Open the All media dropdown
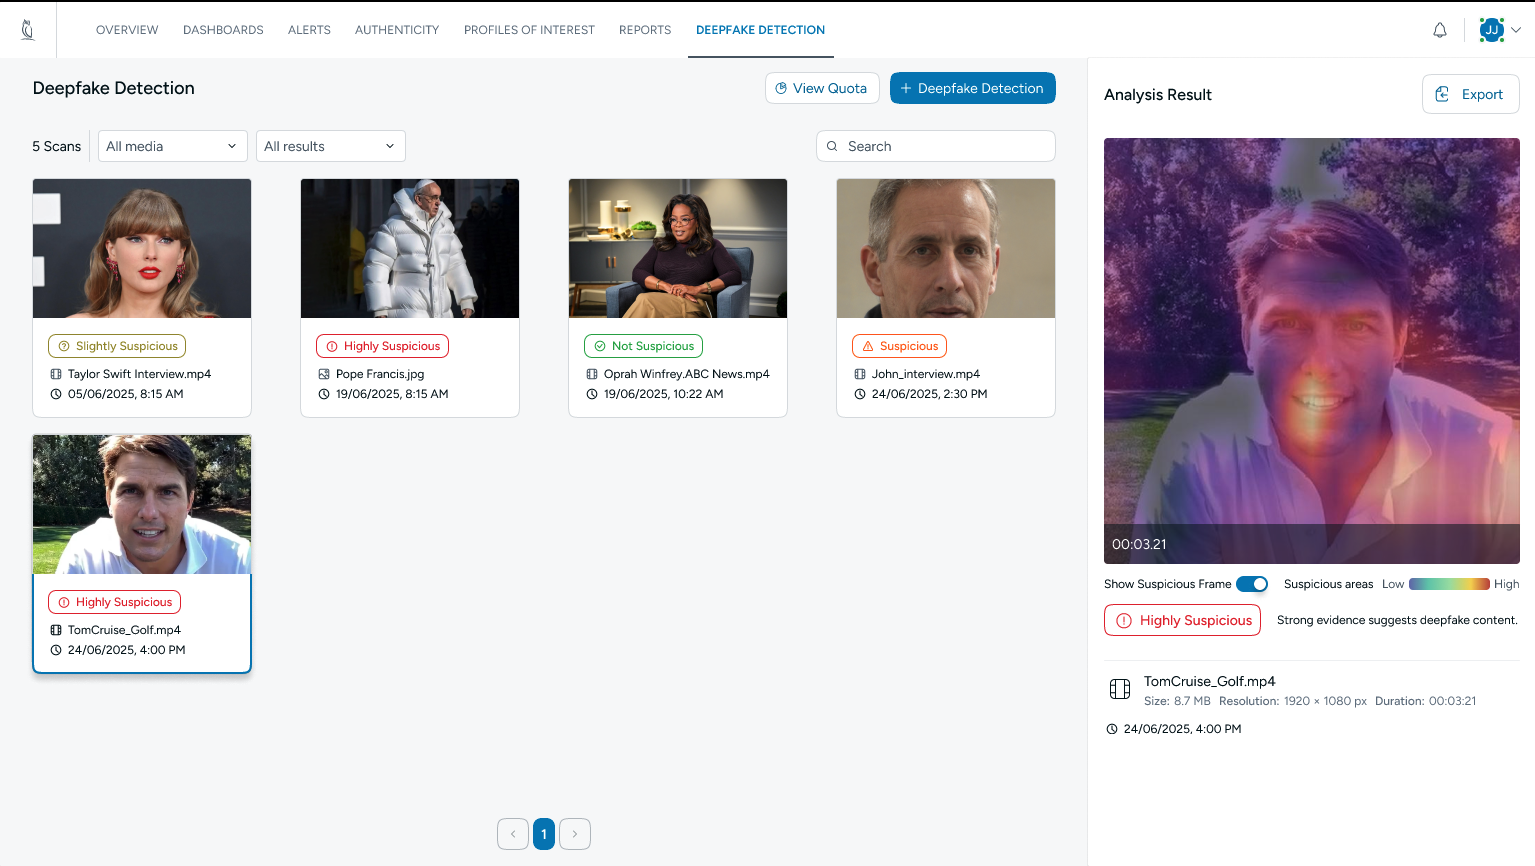 173,146
